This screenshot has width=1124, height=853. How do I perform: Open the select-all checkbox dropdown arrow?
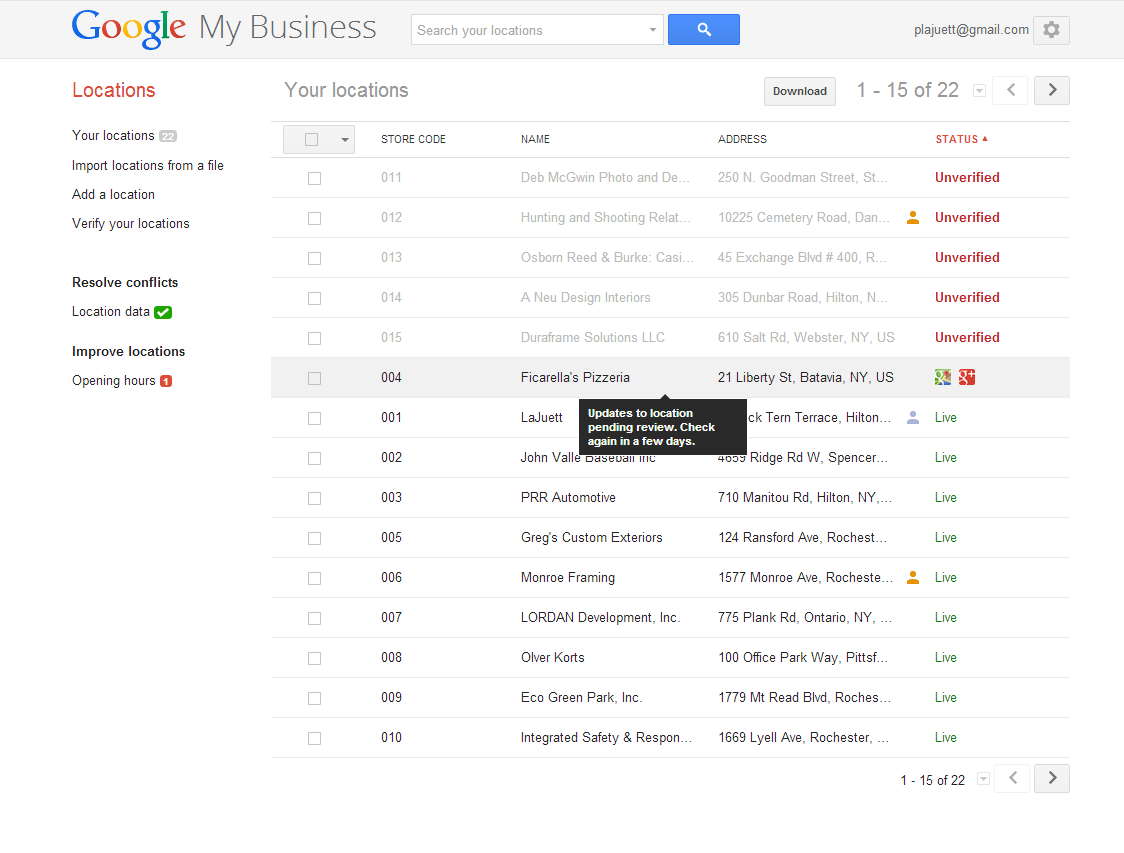tap(345, 140)
